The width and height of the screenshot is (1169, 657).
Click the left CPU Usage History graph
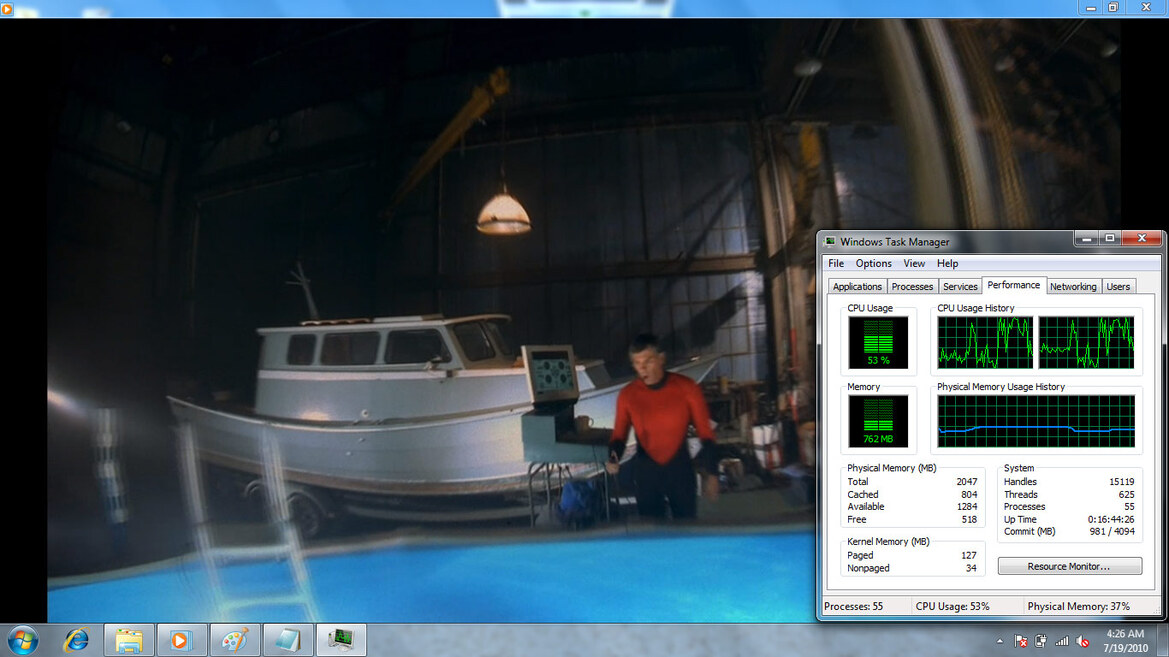(985, 342)
